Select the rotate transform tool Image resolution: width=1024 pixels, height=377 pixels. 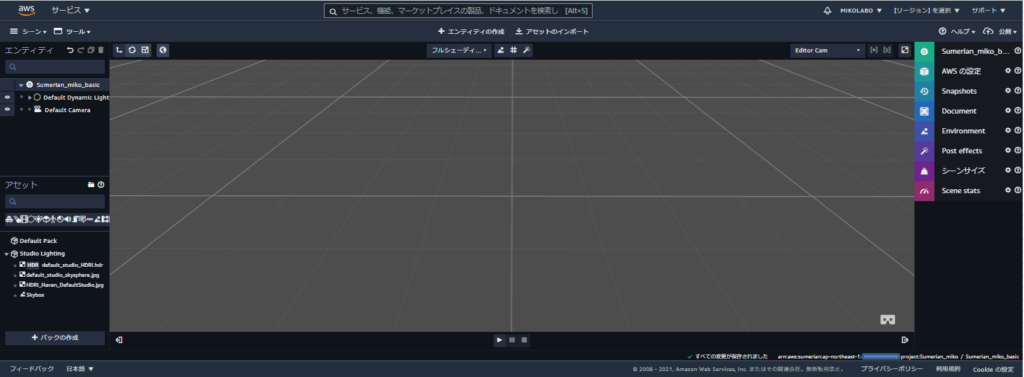pos(132,50)
